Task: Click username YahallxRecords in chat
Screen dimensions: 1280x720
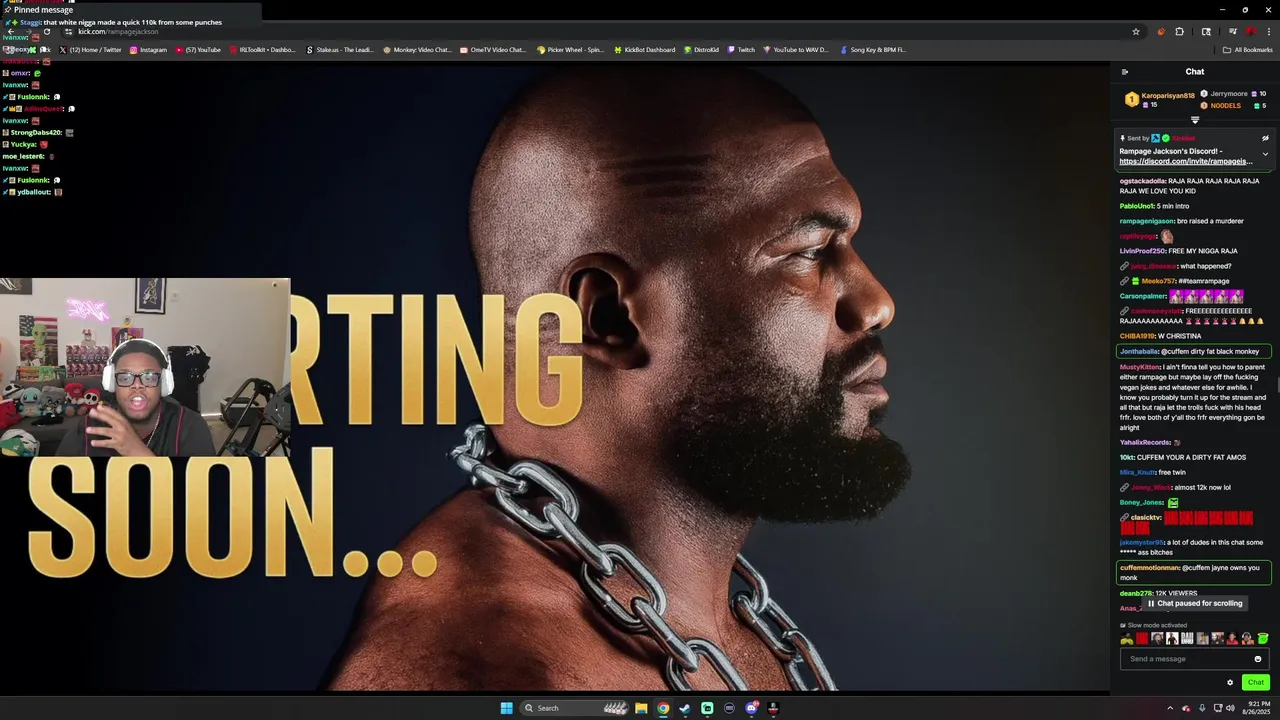Action: coord(1145,442)
